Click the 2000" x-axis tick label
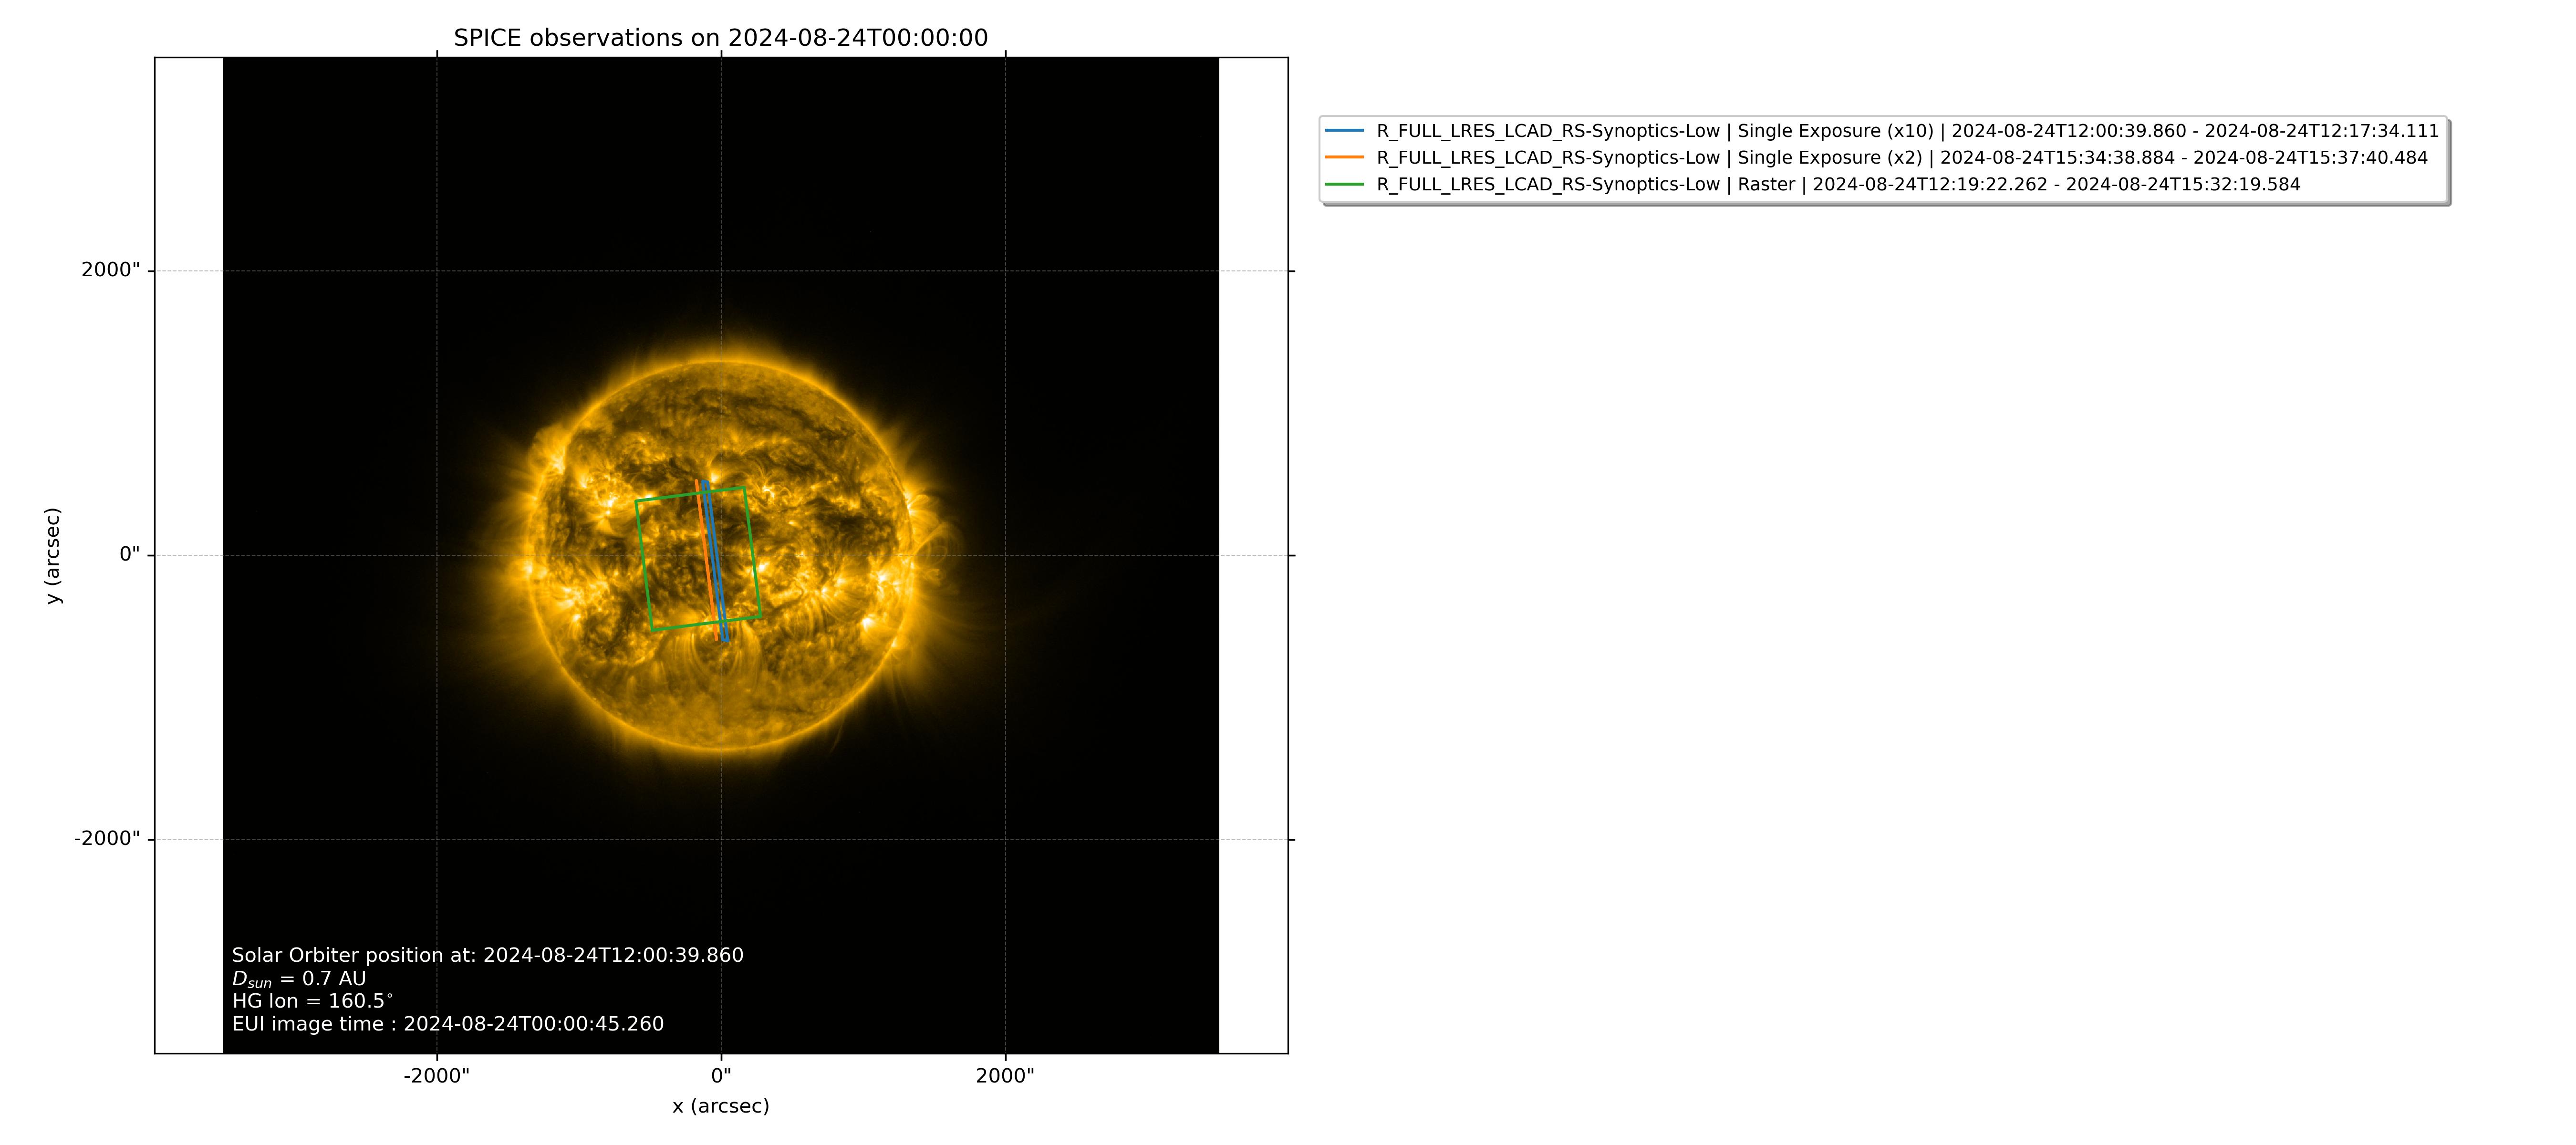 coord(1005,1076)
